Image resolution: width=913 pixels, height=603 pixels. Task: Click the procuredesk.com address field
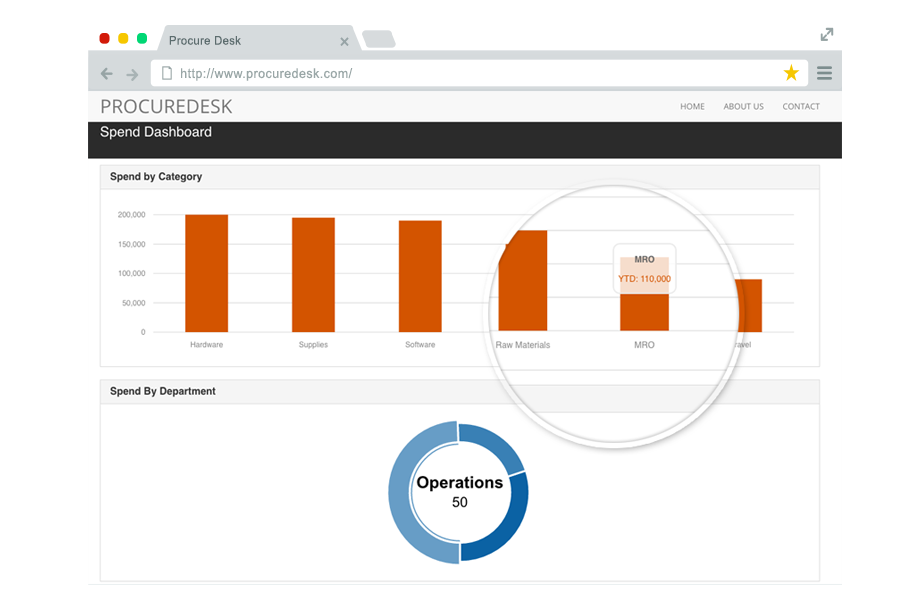click(x=479, y=73)
